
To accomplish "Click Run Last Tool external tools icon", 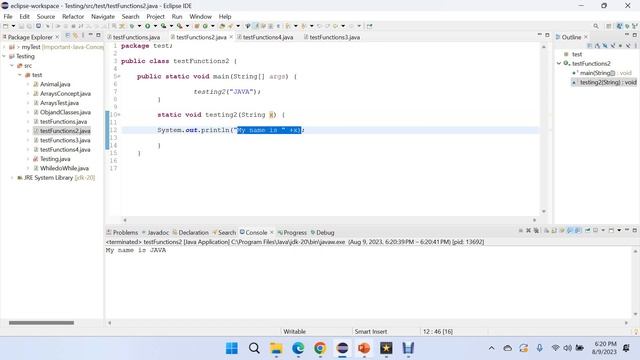I will [180, 26].
